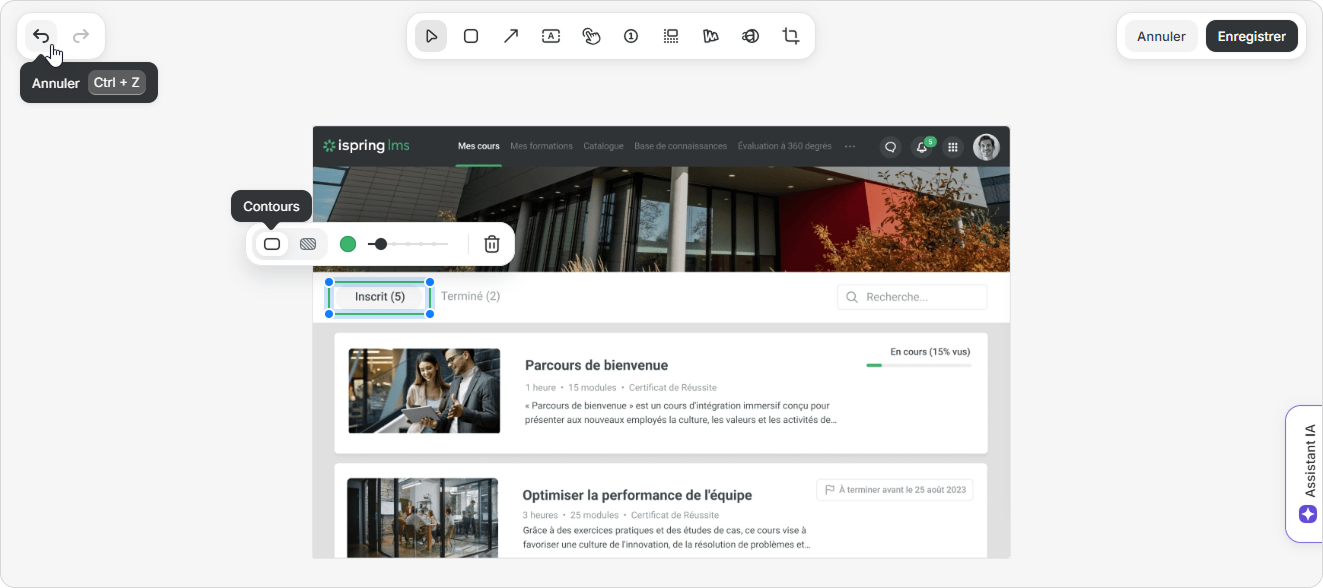
Task: Select the rectangle shape tool
Action: [471, 36]
